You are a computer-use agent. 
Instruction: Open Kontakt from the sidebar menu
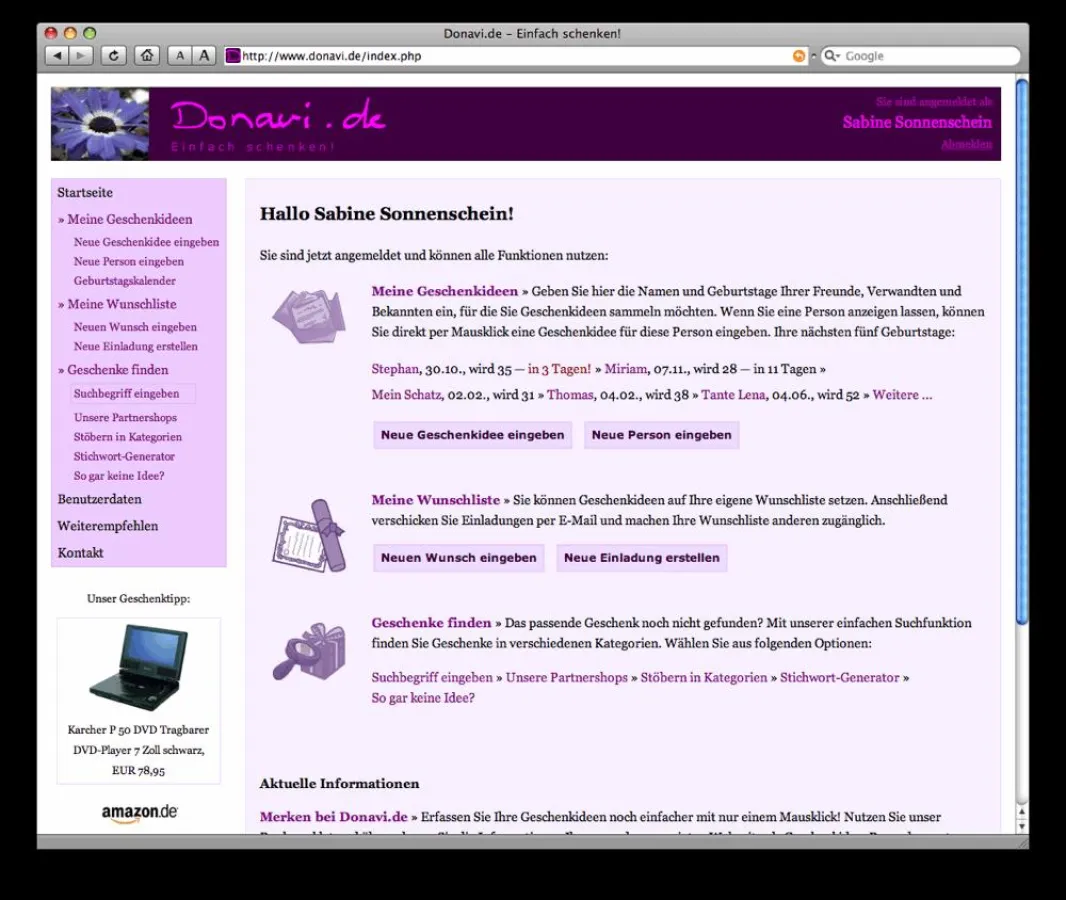(x=79, y=552)
